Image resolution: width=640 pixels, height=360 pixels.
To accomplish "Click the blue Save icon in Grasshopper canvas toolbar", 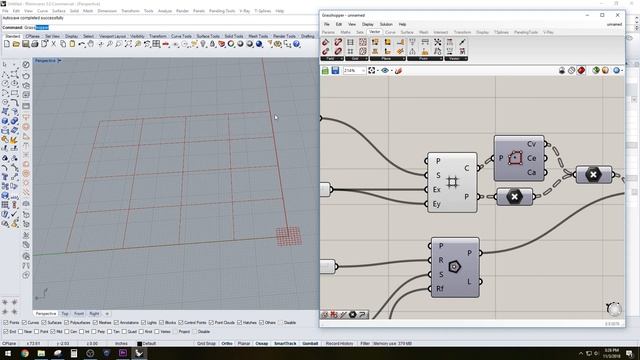I will coord(335,71).
